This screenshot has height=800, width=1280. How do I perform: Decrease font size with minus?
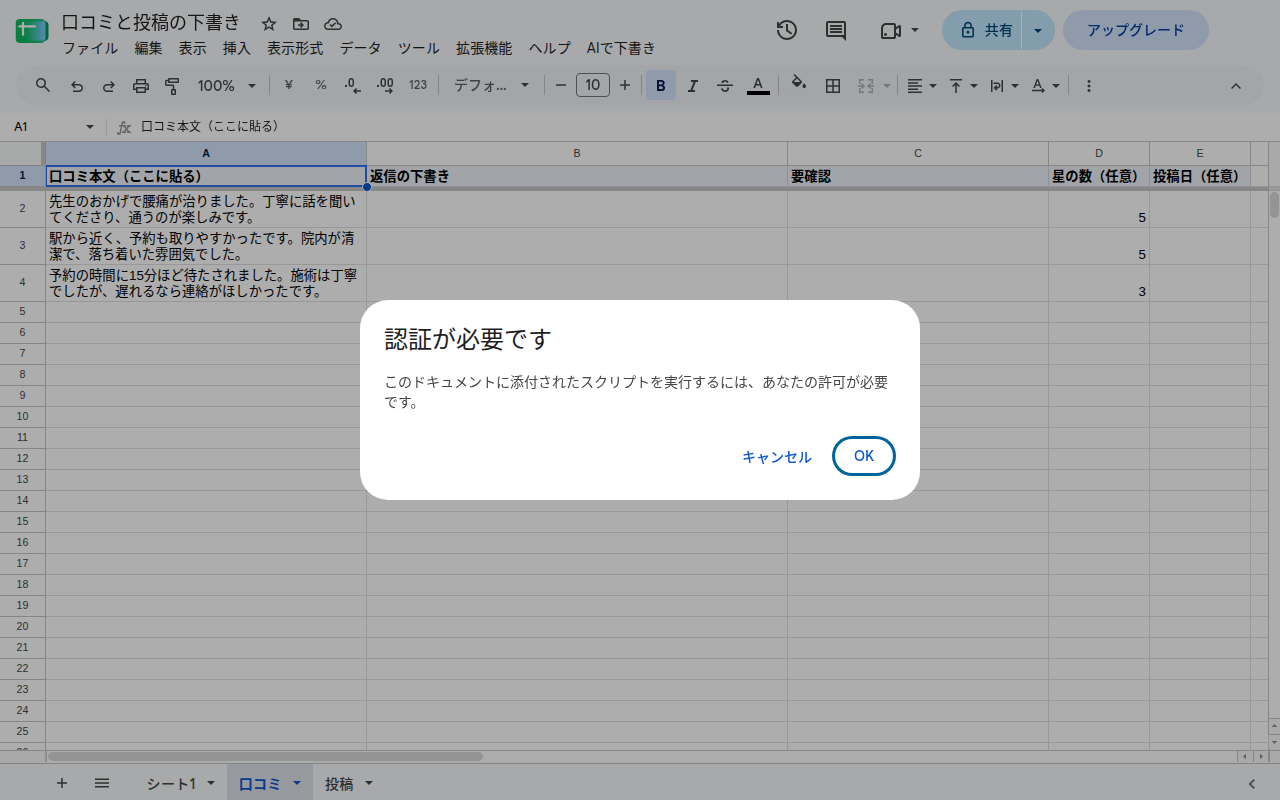click(x=561, y=85)
